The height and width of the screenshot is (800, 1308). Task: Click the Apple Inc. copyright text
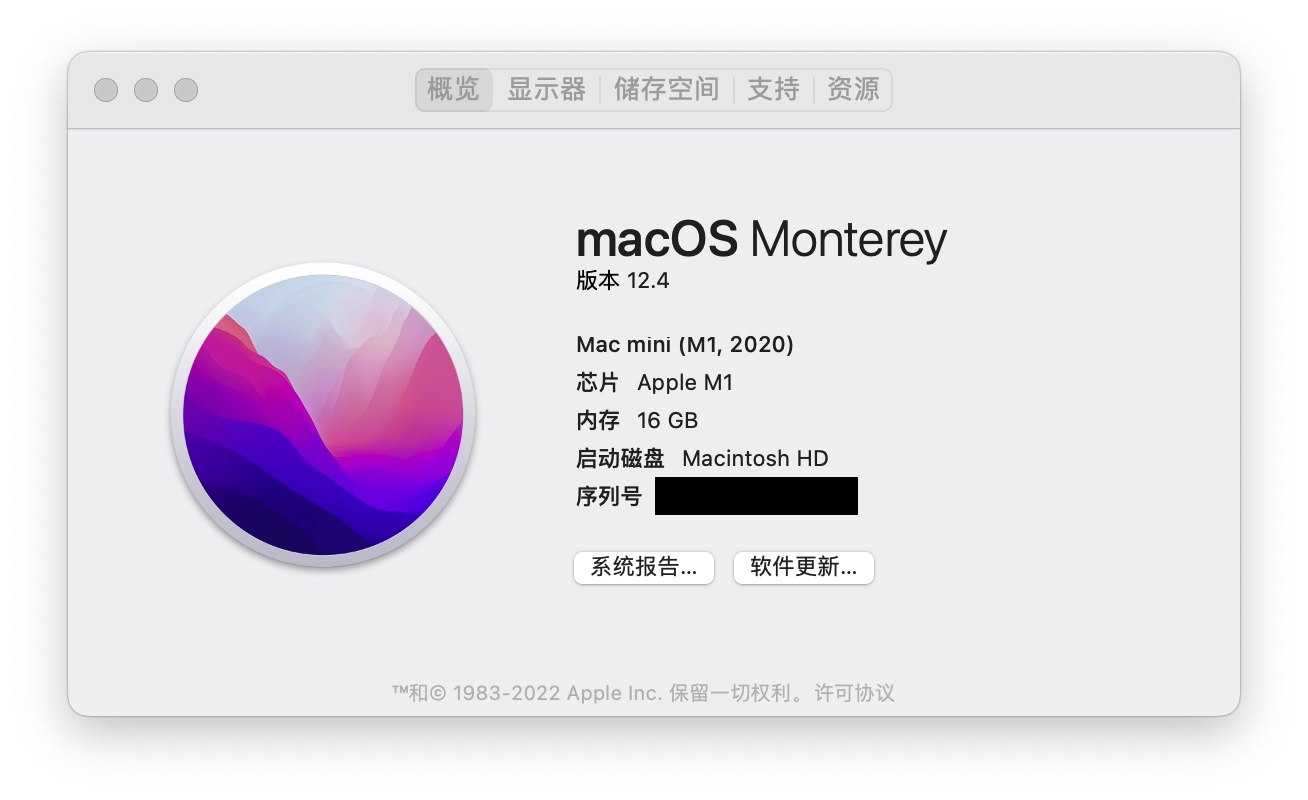pos(613,693)
